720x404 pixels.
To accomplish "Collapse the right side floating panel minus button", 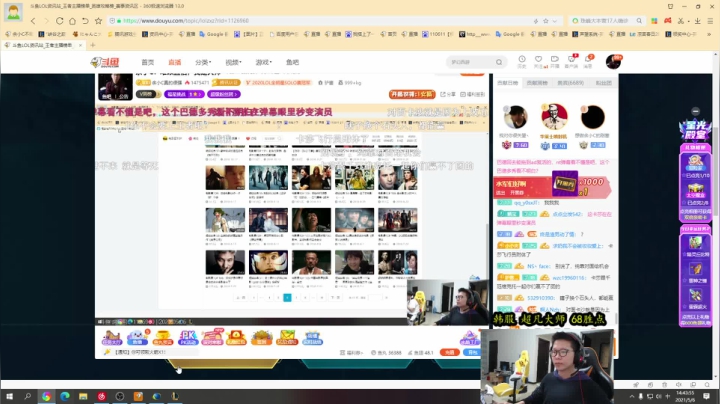I will point(696,111).
